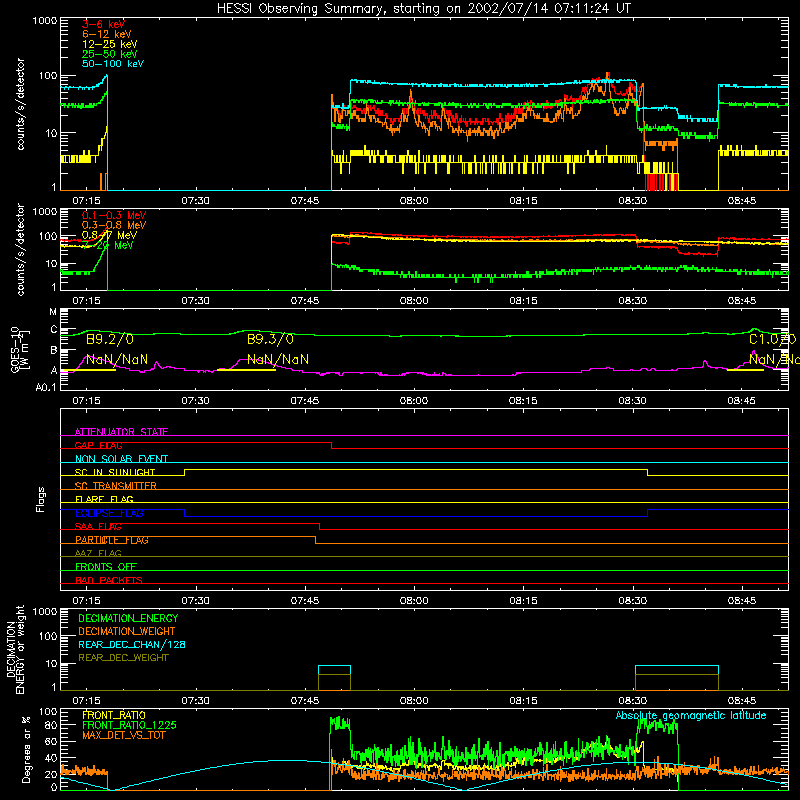Click the C1.0/0 flare annotation
800x800 pixels.
(772, 339)
